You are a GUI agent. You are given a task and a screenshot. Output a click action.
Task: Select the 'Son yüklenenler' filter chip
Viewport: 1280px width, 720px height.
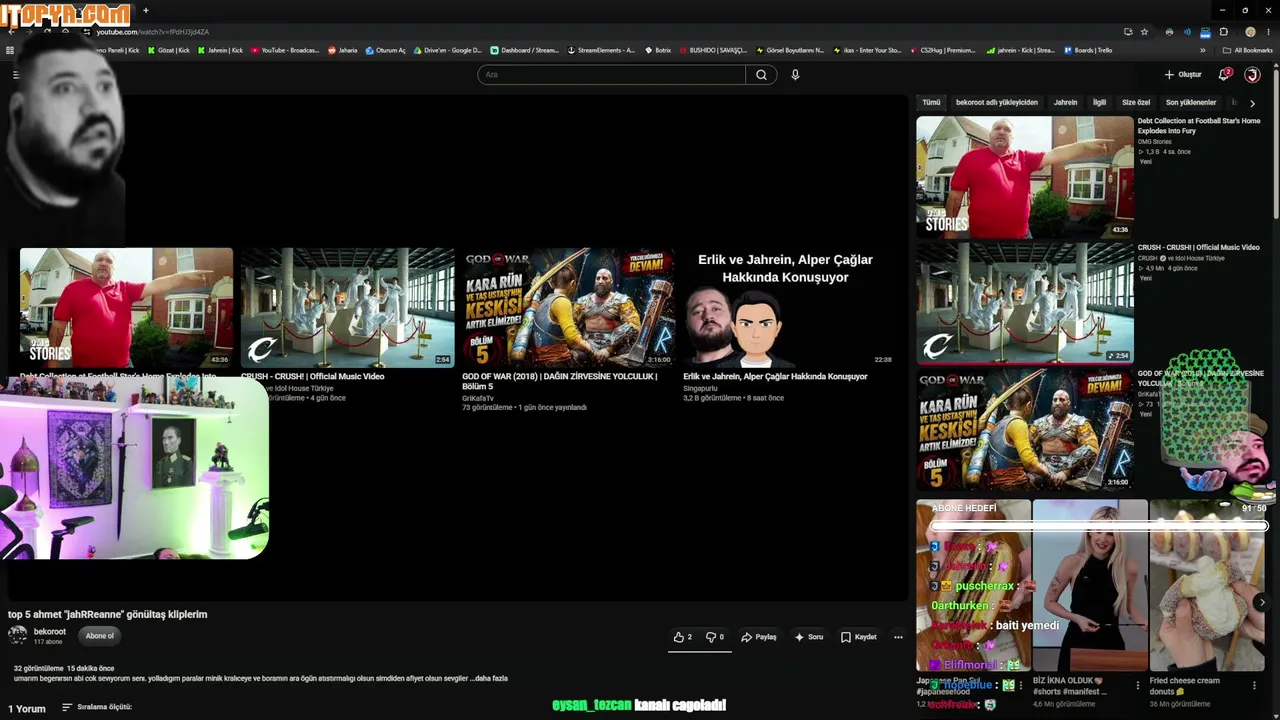(x=1191, y=102)
